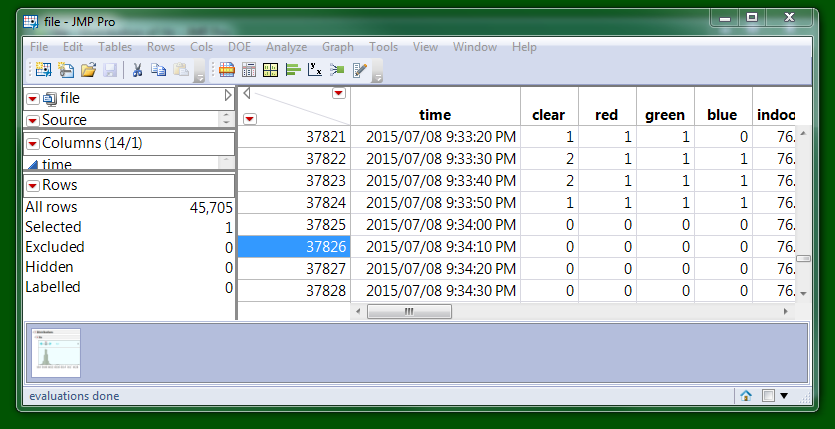Select highlighted row number 37826

pos(294,246)
